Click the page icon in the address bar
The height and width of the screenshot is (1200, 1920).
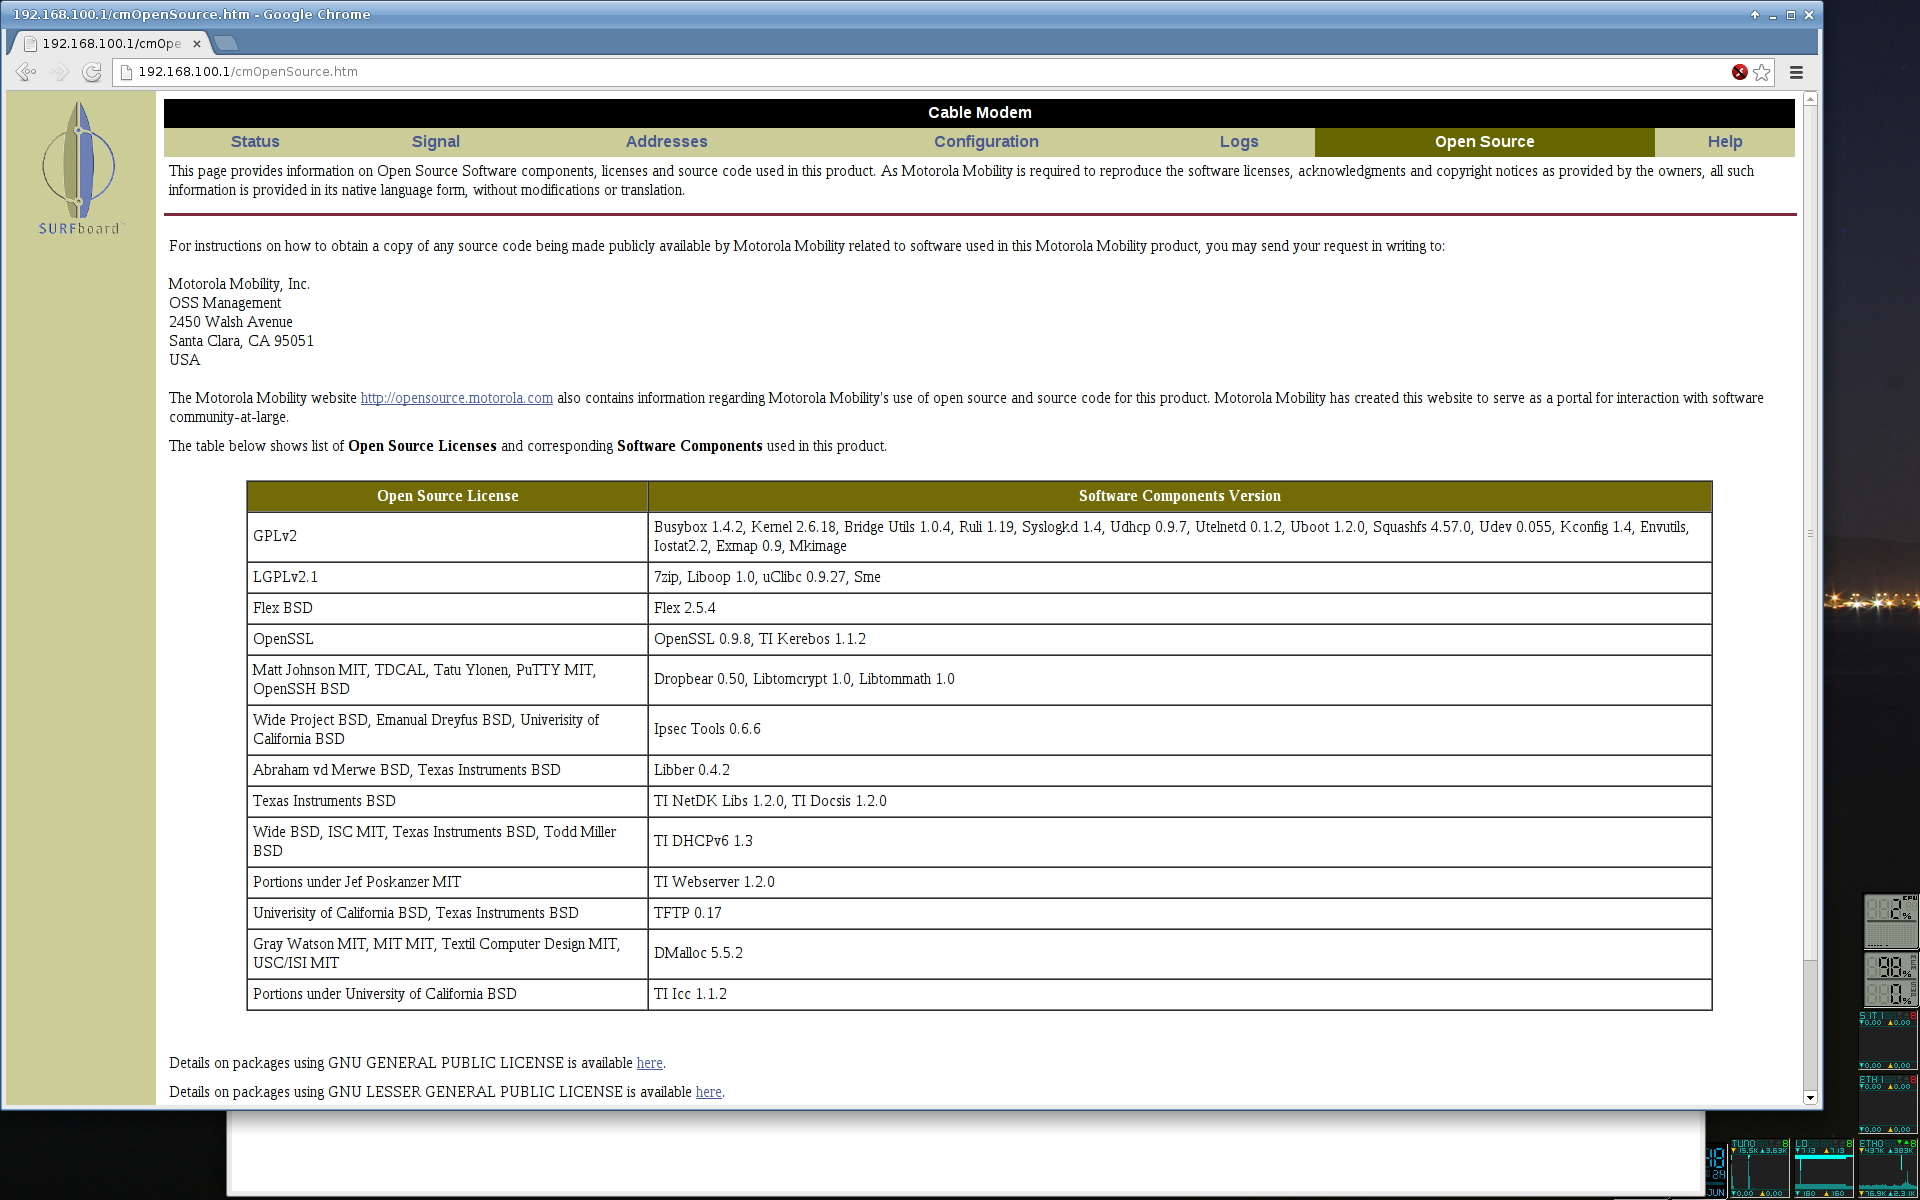[126, 72]
